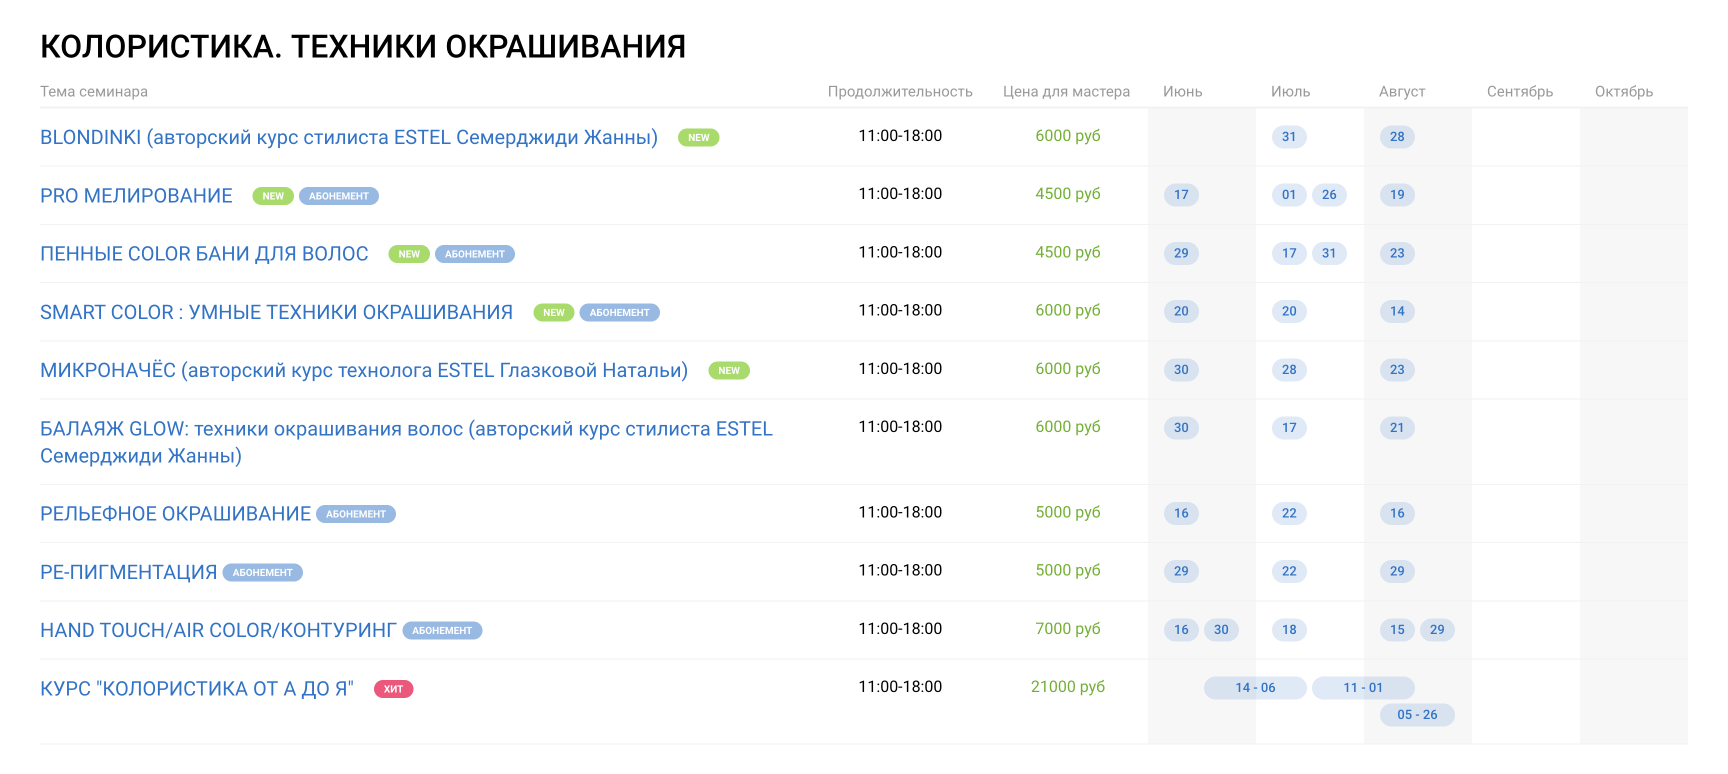Select August 29 date for РЕ-ПИГМЕНТАЦИЯ
Screen dimensions: 1728x774
1397,571
